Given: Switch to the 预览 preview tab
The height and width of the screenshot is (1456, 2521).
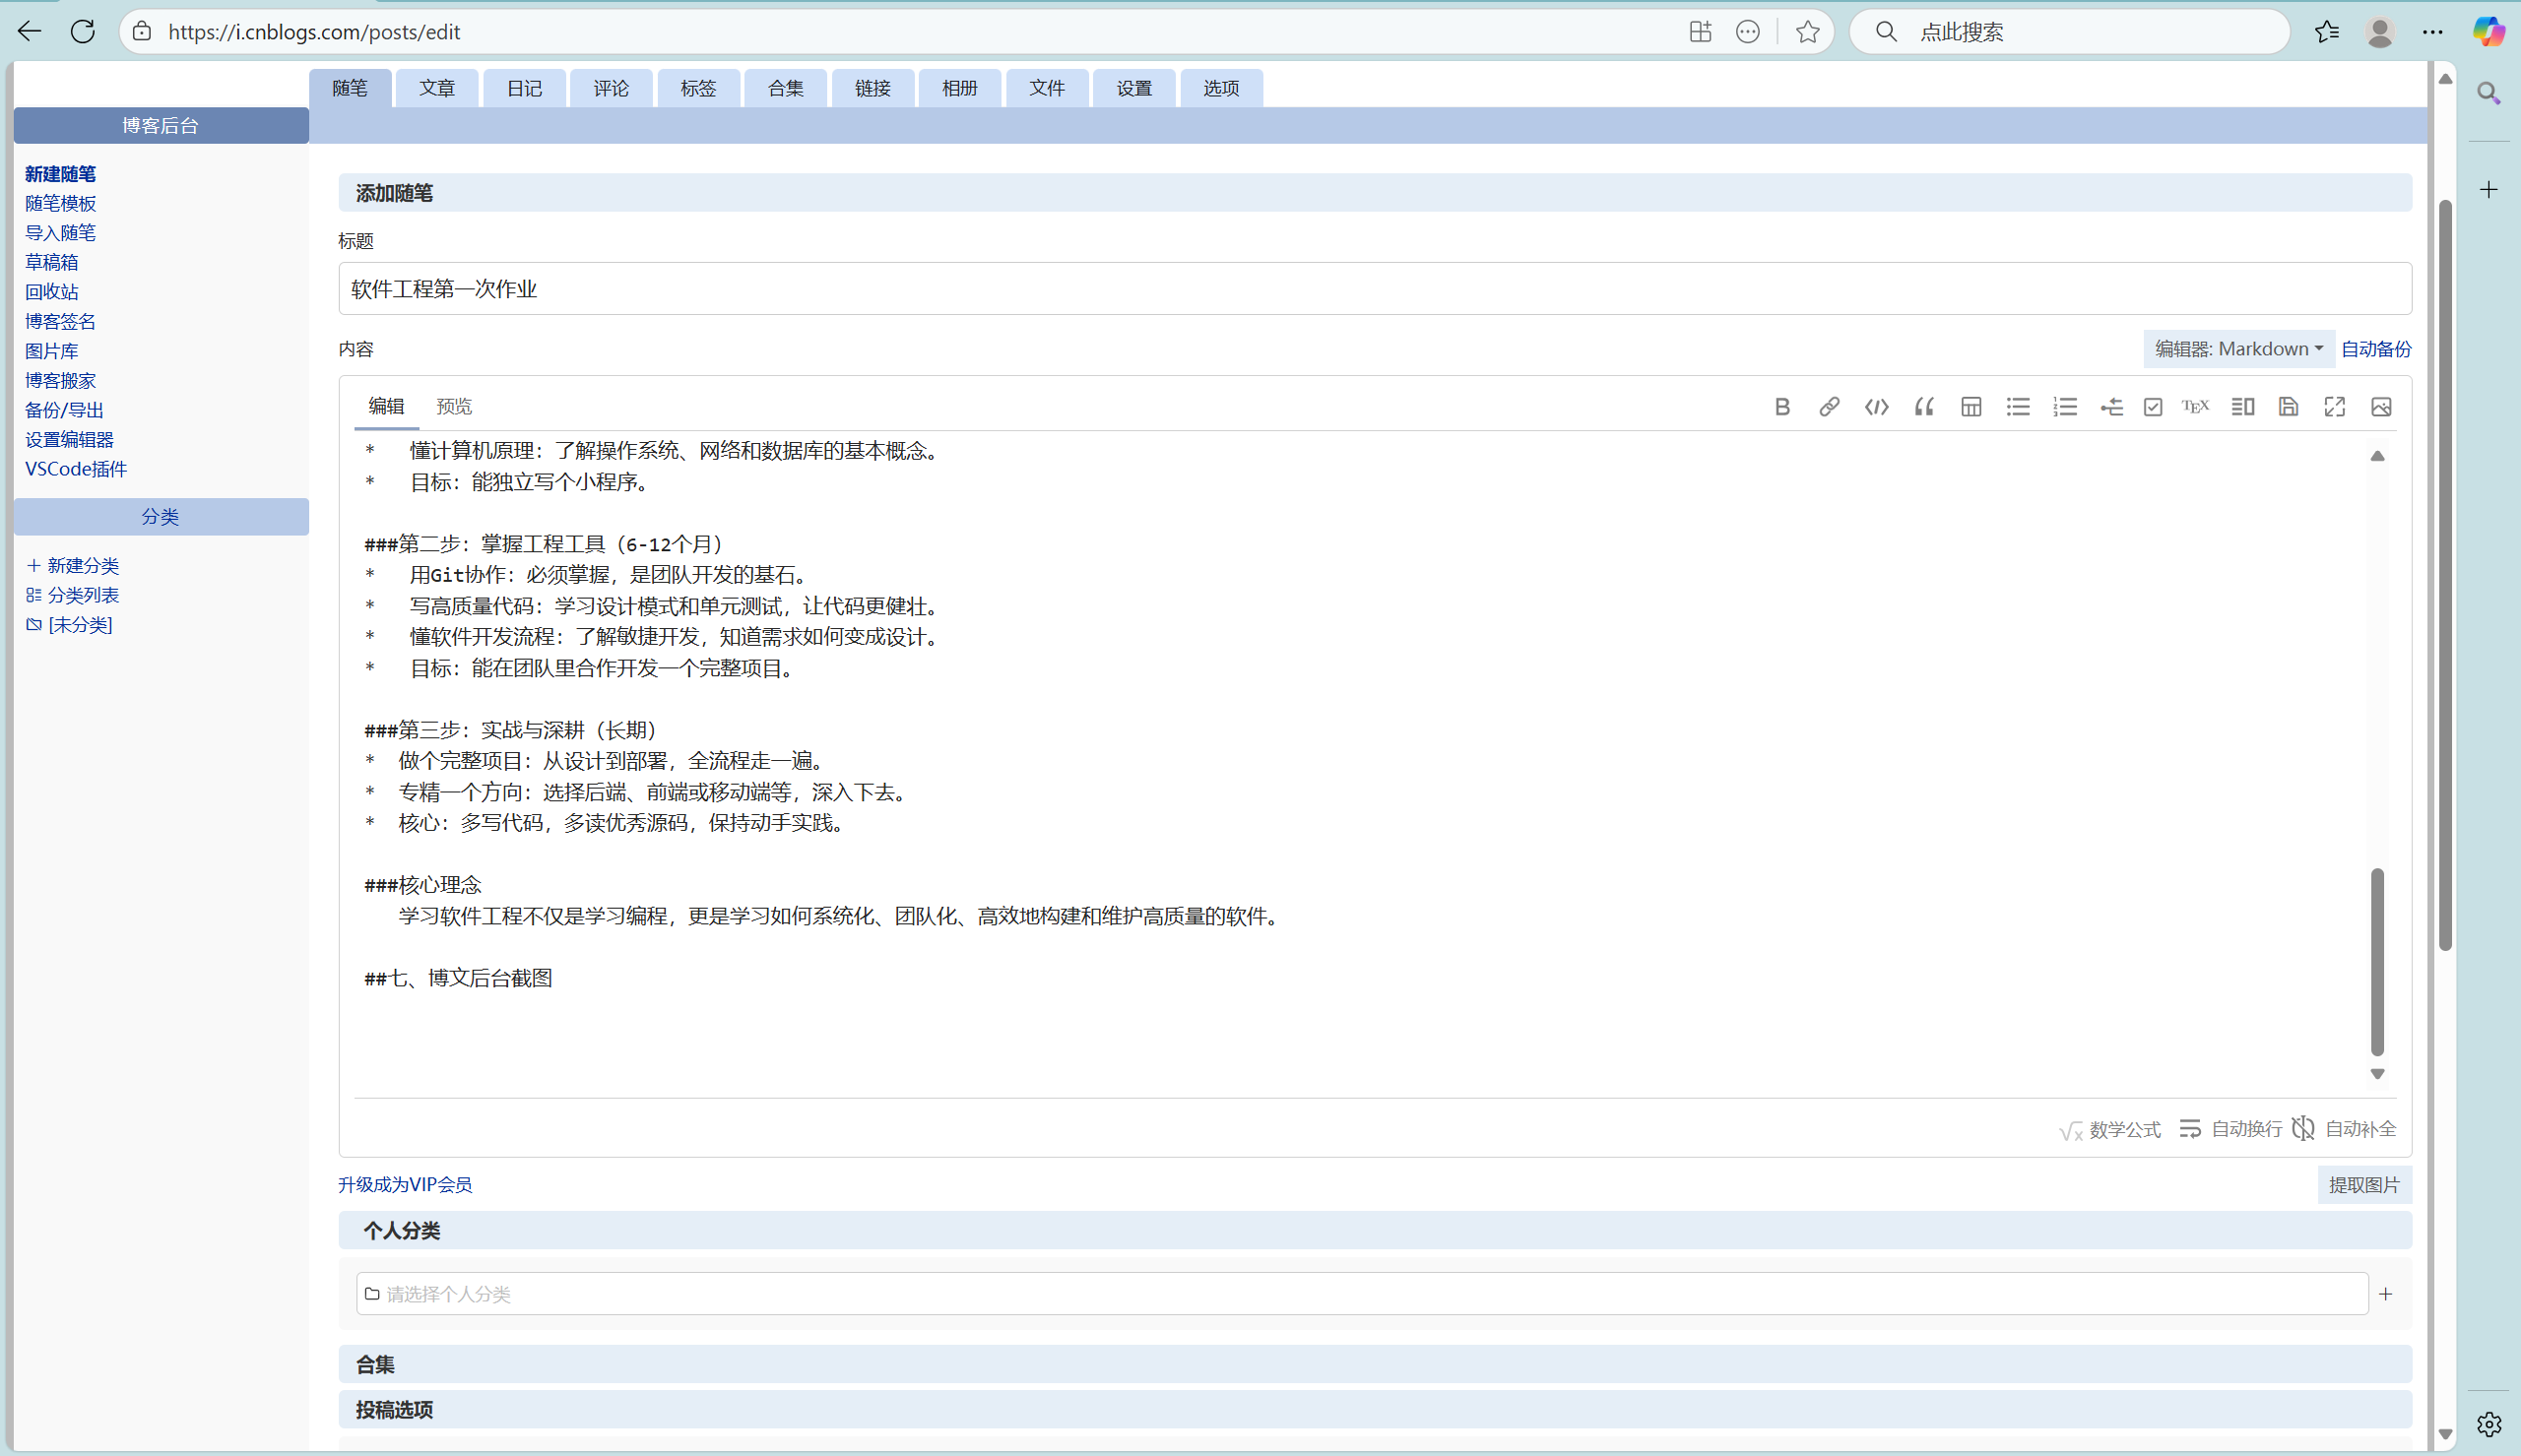Looking at the screenshot, I should coord(454,407).
